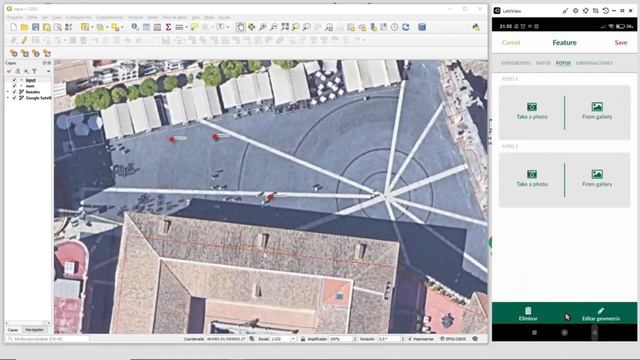Toggle visibility of second layer in panel

(x=14, y=86)
